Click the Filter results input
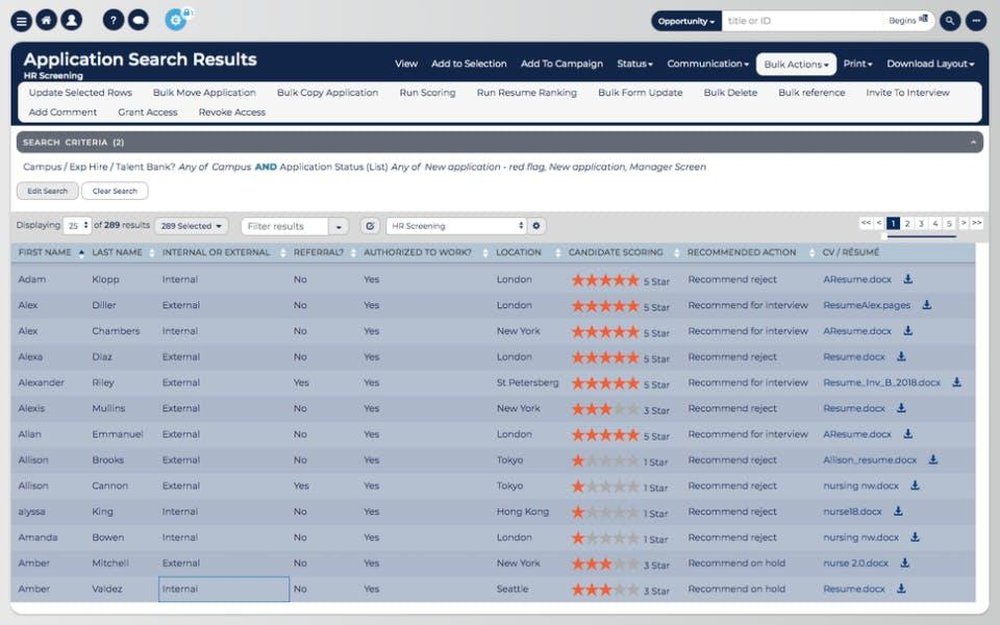The image size is (1000, 625). point(285,226)
